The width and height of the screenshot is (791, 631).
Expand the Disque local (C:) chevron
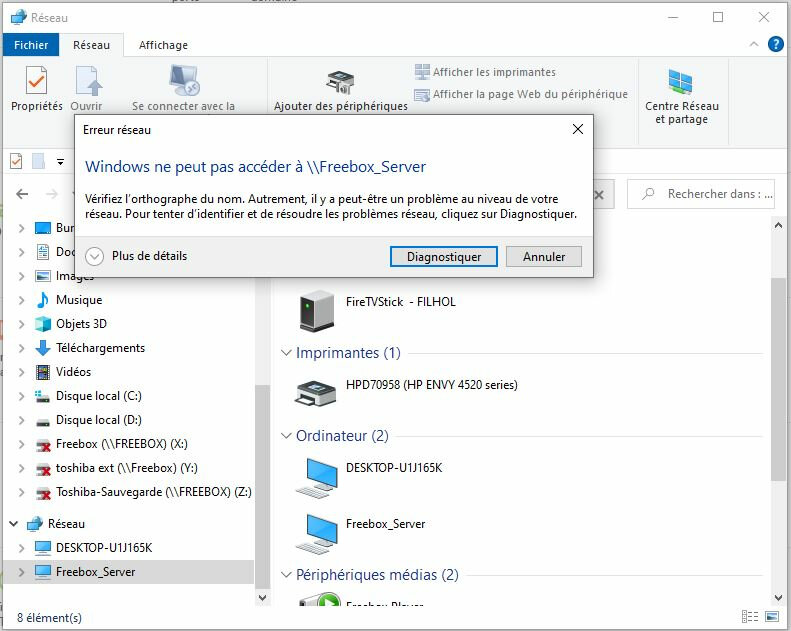pos(21,396)
